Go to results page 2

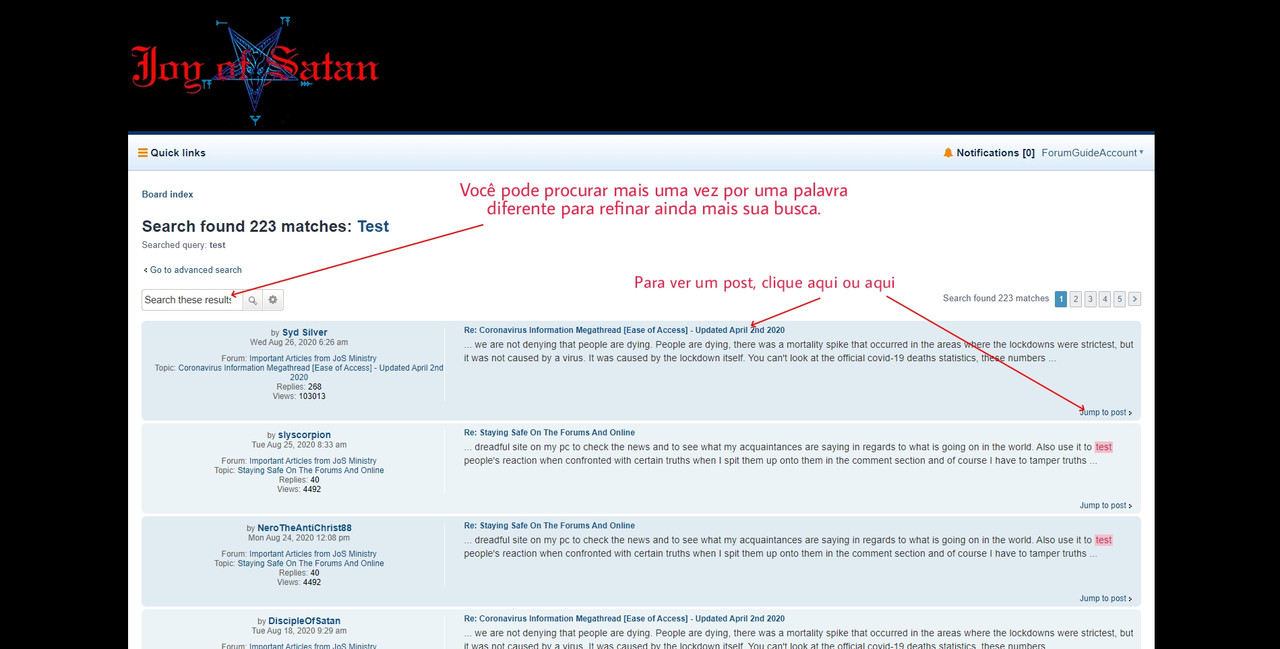pyautogui.click(x=1076, y=299)
